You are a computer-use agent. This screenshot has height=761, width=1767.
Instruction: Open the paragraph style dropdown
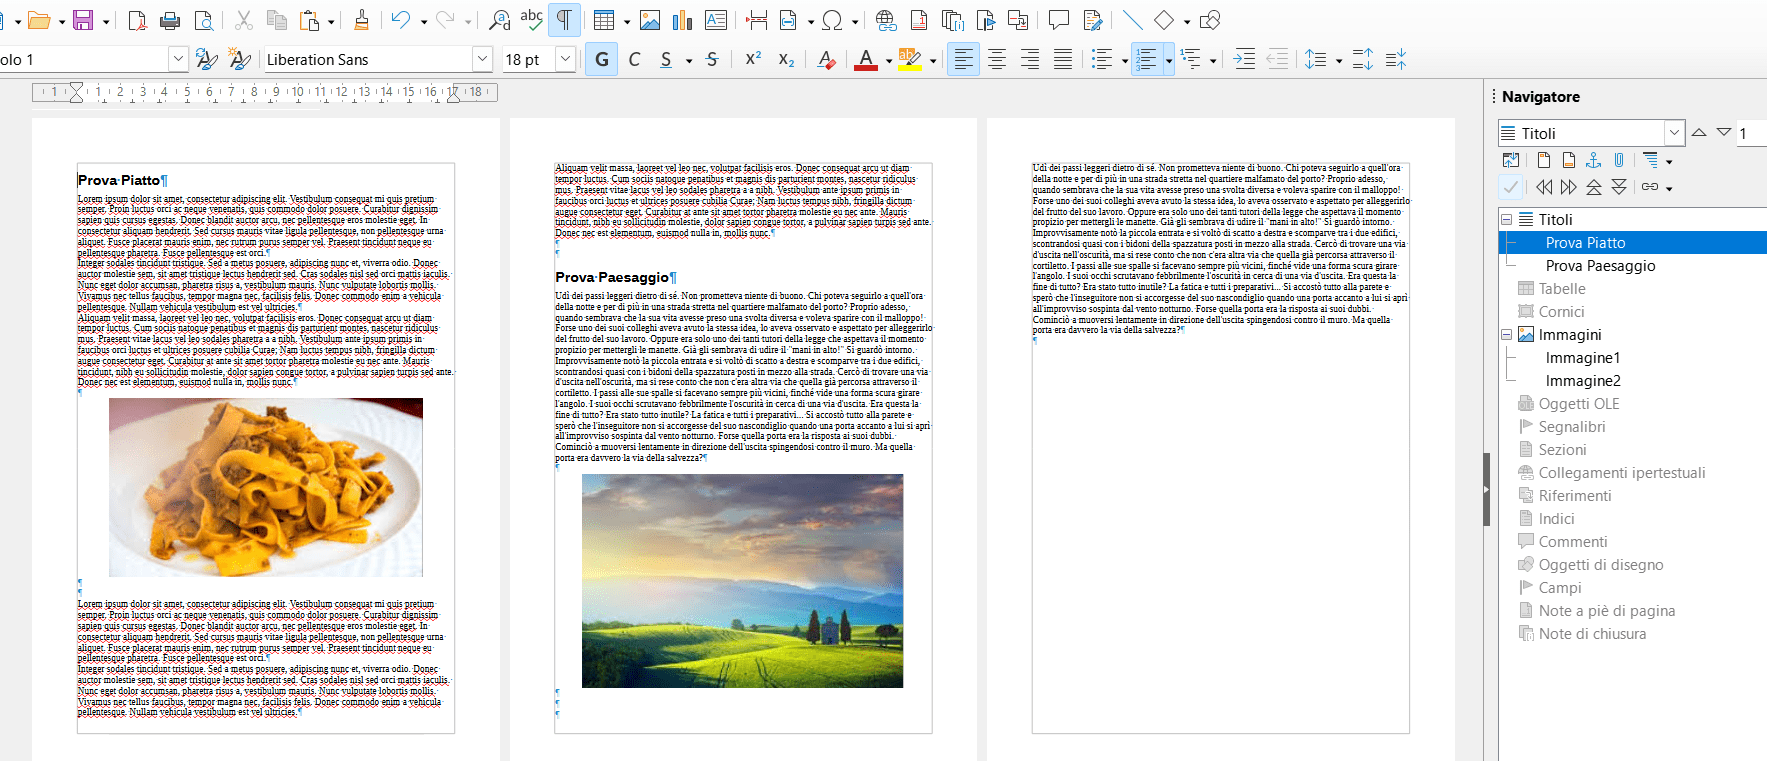pos(178,59)
